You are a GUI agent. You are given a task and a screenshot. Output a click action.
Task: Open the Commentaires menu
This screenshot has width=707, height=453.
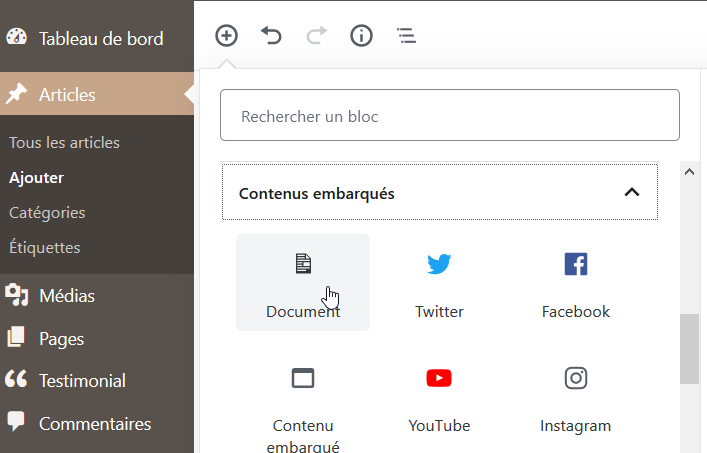[x=97, y=424]
